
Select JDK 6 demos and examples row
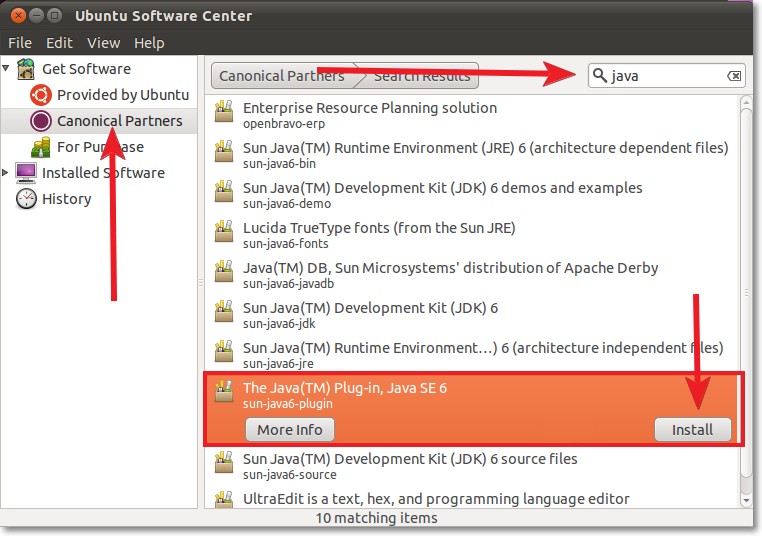click(472, 195)
